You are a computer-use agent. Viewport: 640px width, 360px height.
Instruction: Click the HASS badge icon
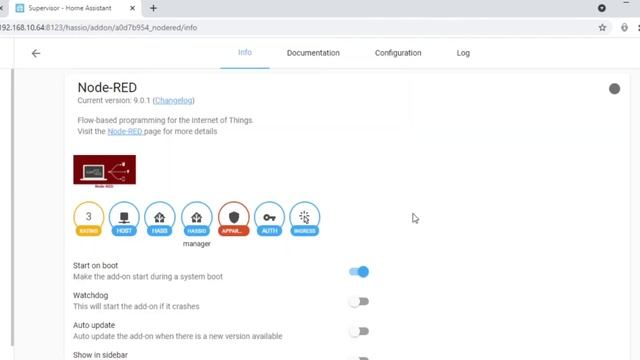coord(160,219)
